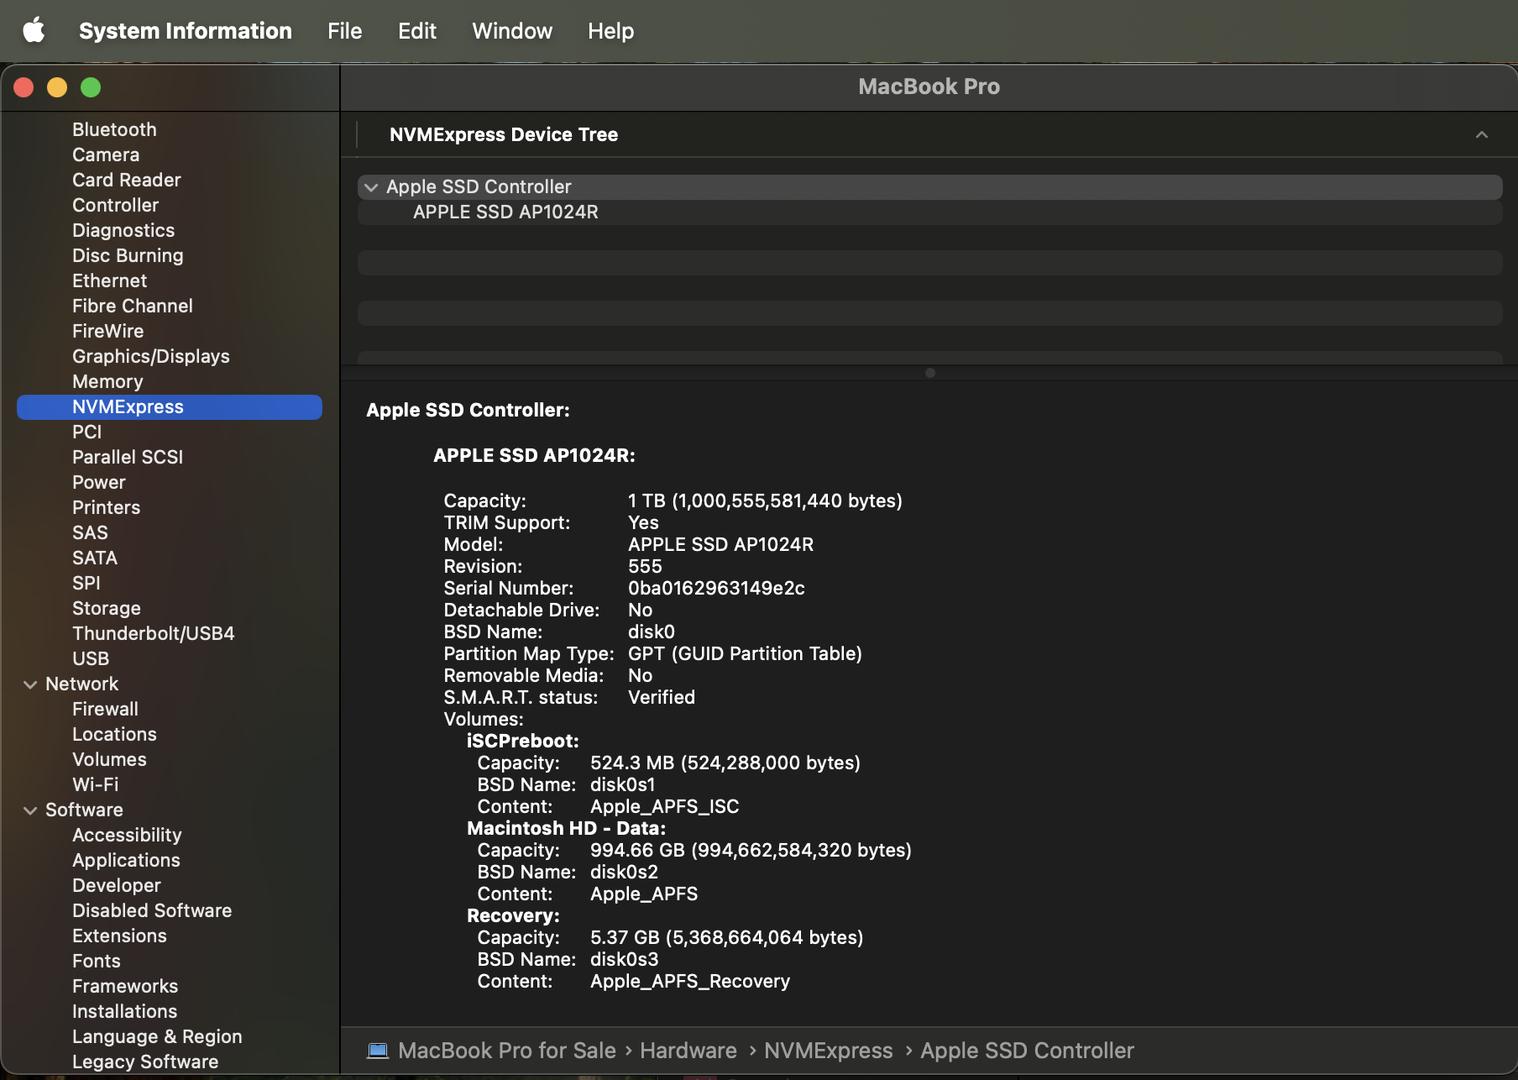Open the Apple menu
Image resolution: width=1518 pixels, height=1080 pixels.
[x=34, y=30]
